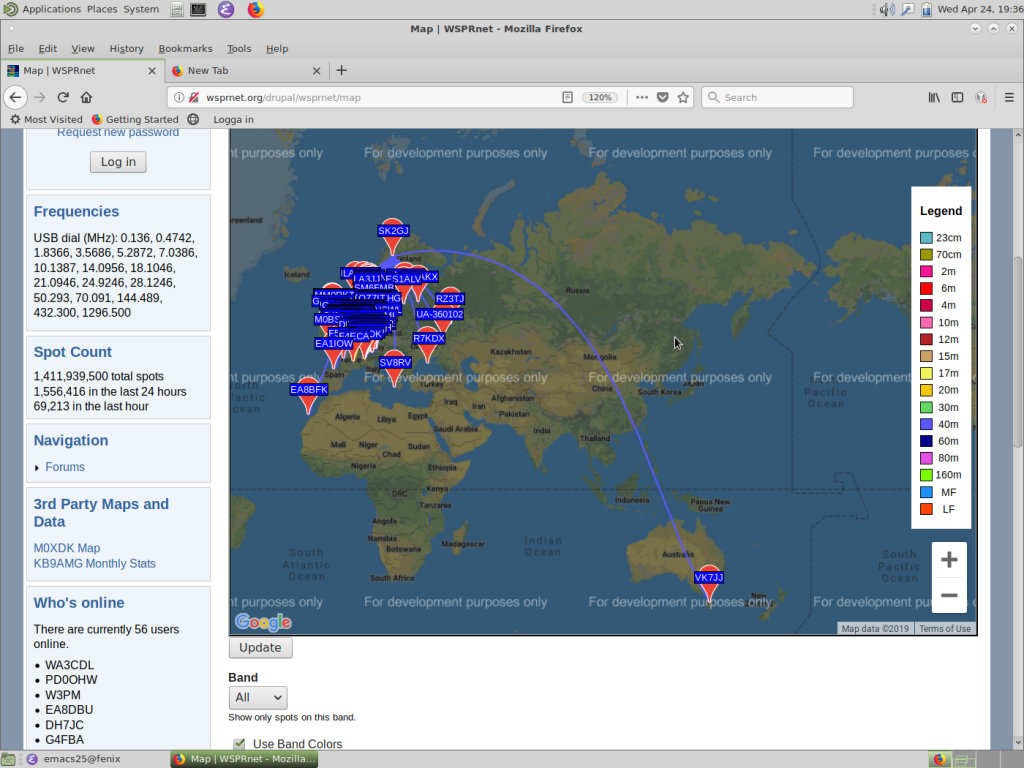
Task: Zoom out of the map with minus
Action: tap(949, 596)
